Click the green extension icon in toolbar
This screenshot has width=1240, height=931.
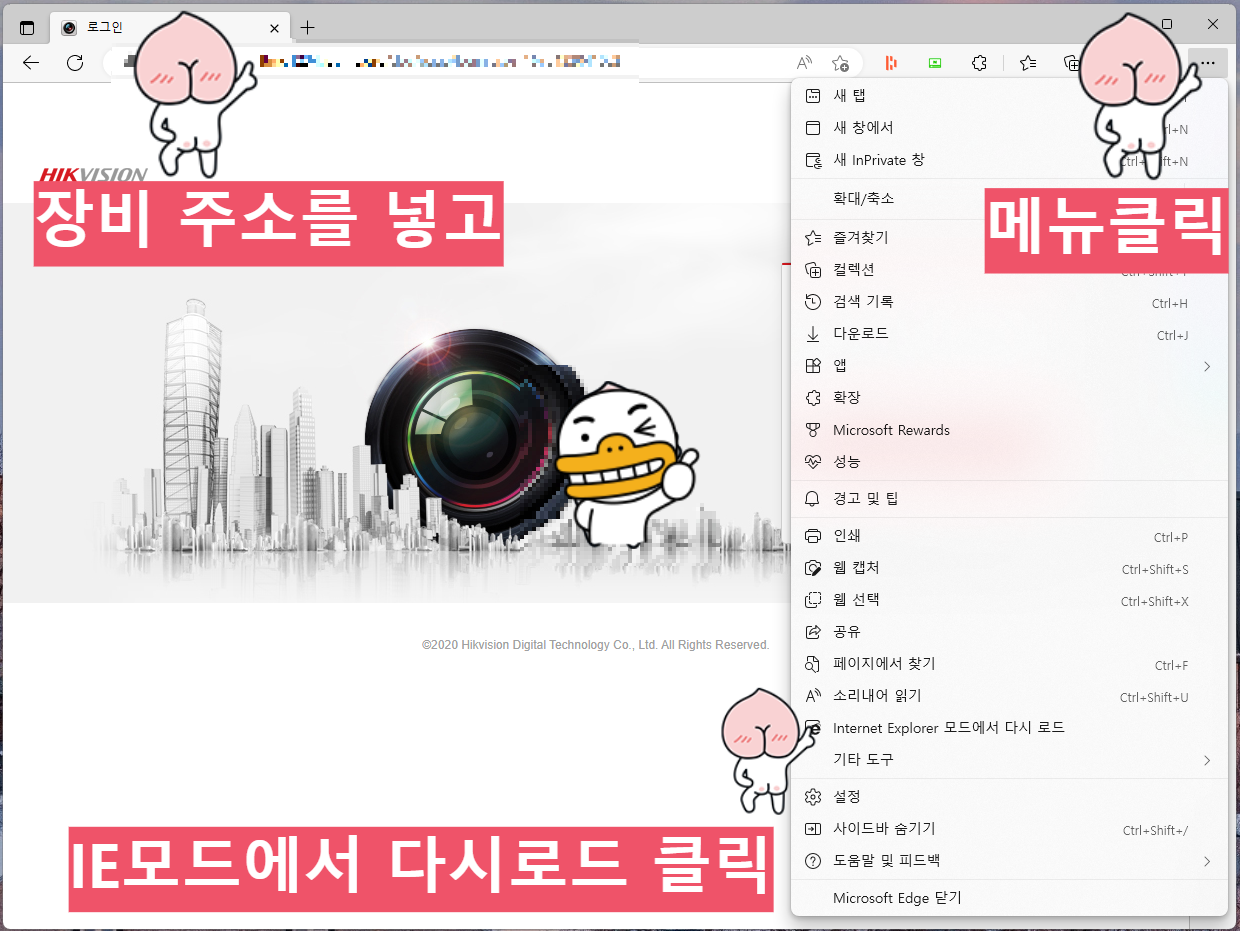935,63
